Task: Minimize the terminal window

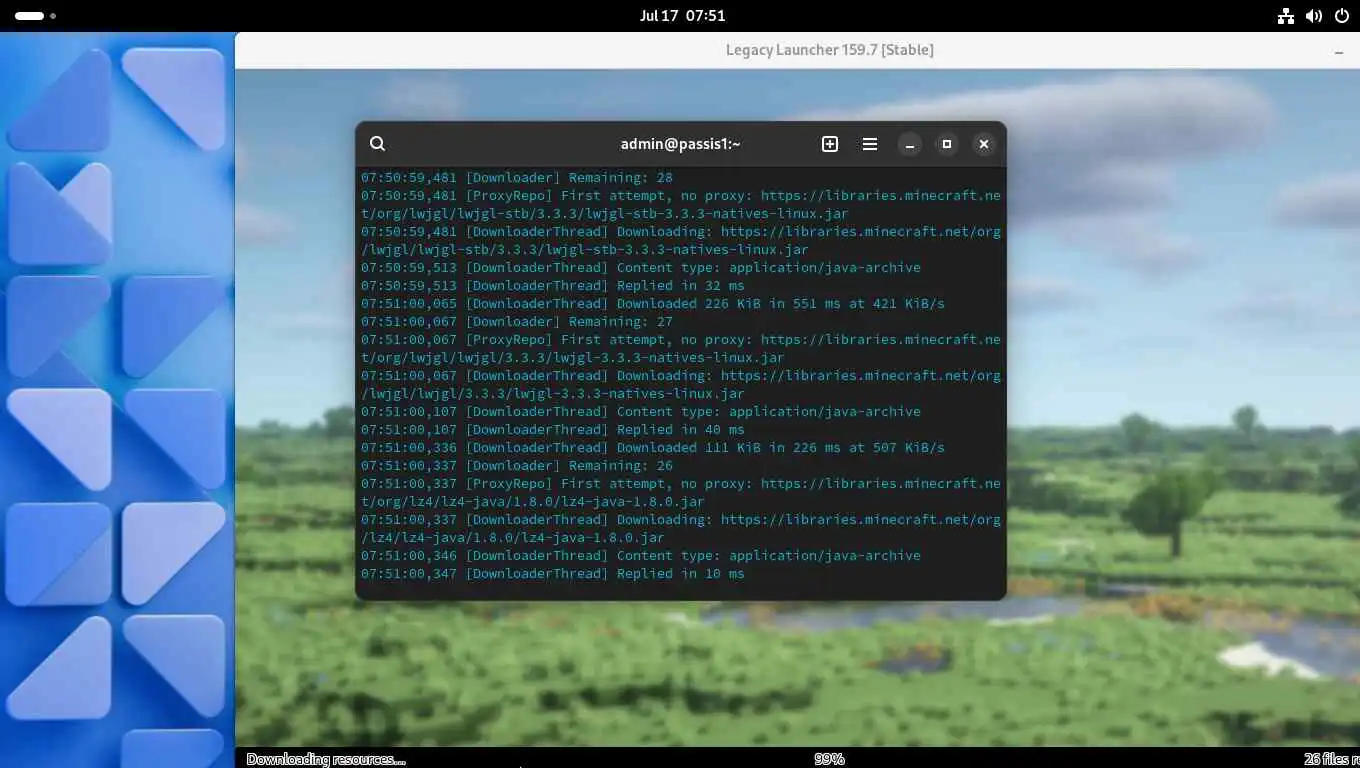Action: pyautogui.click(x=910, y=144)
